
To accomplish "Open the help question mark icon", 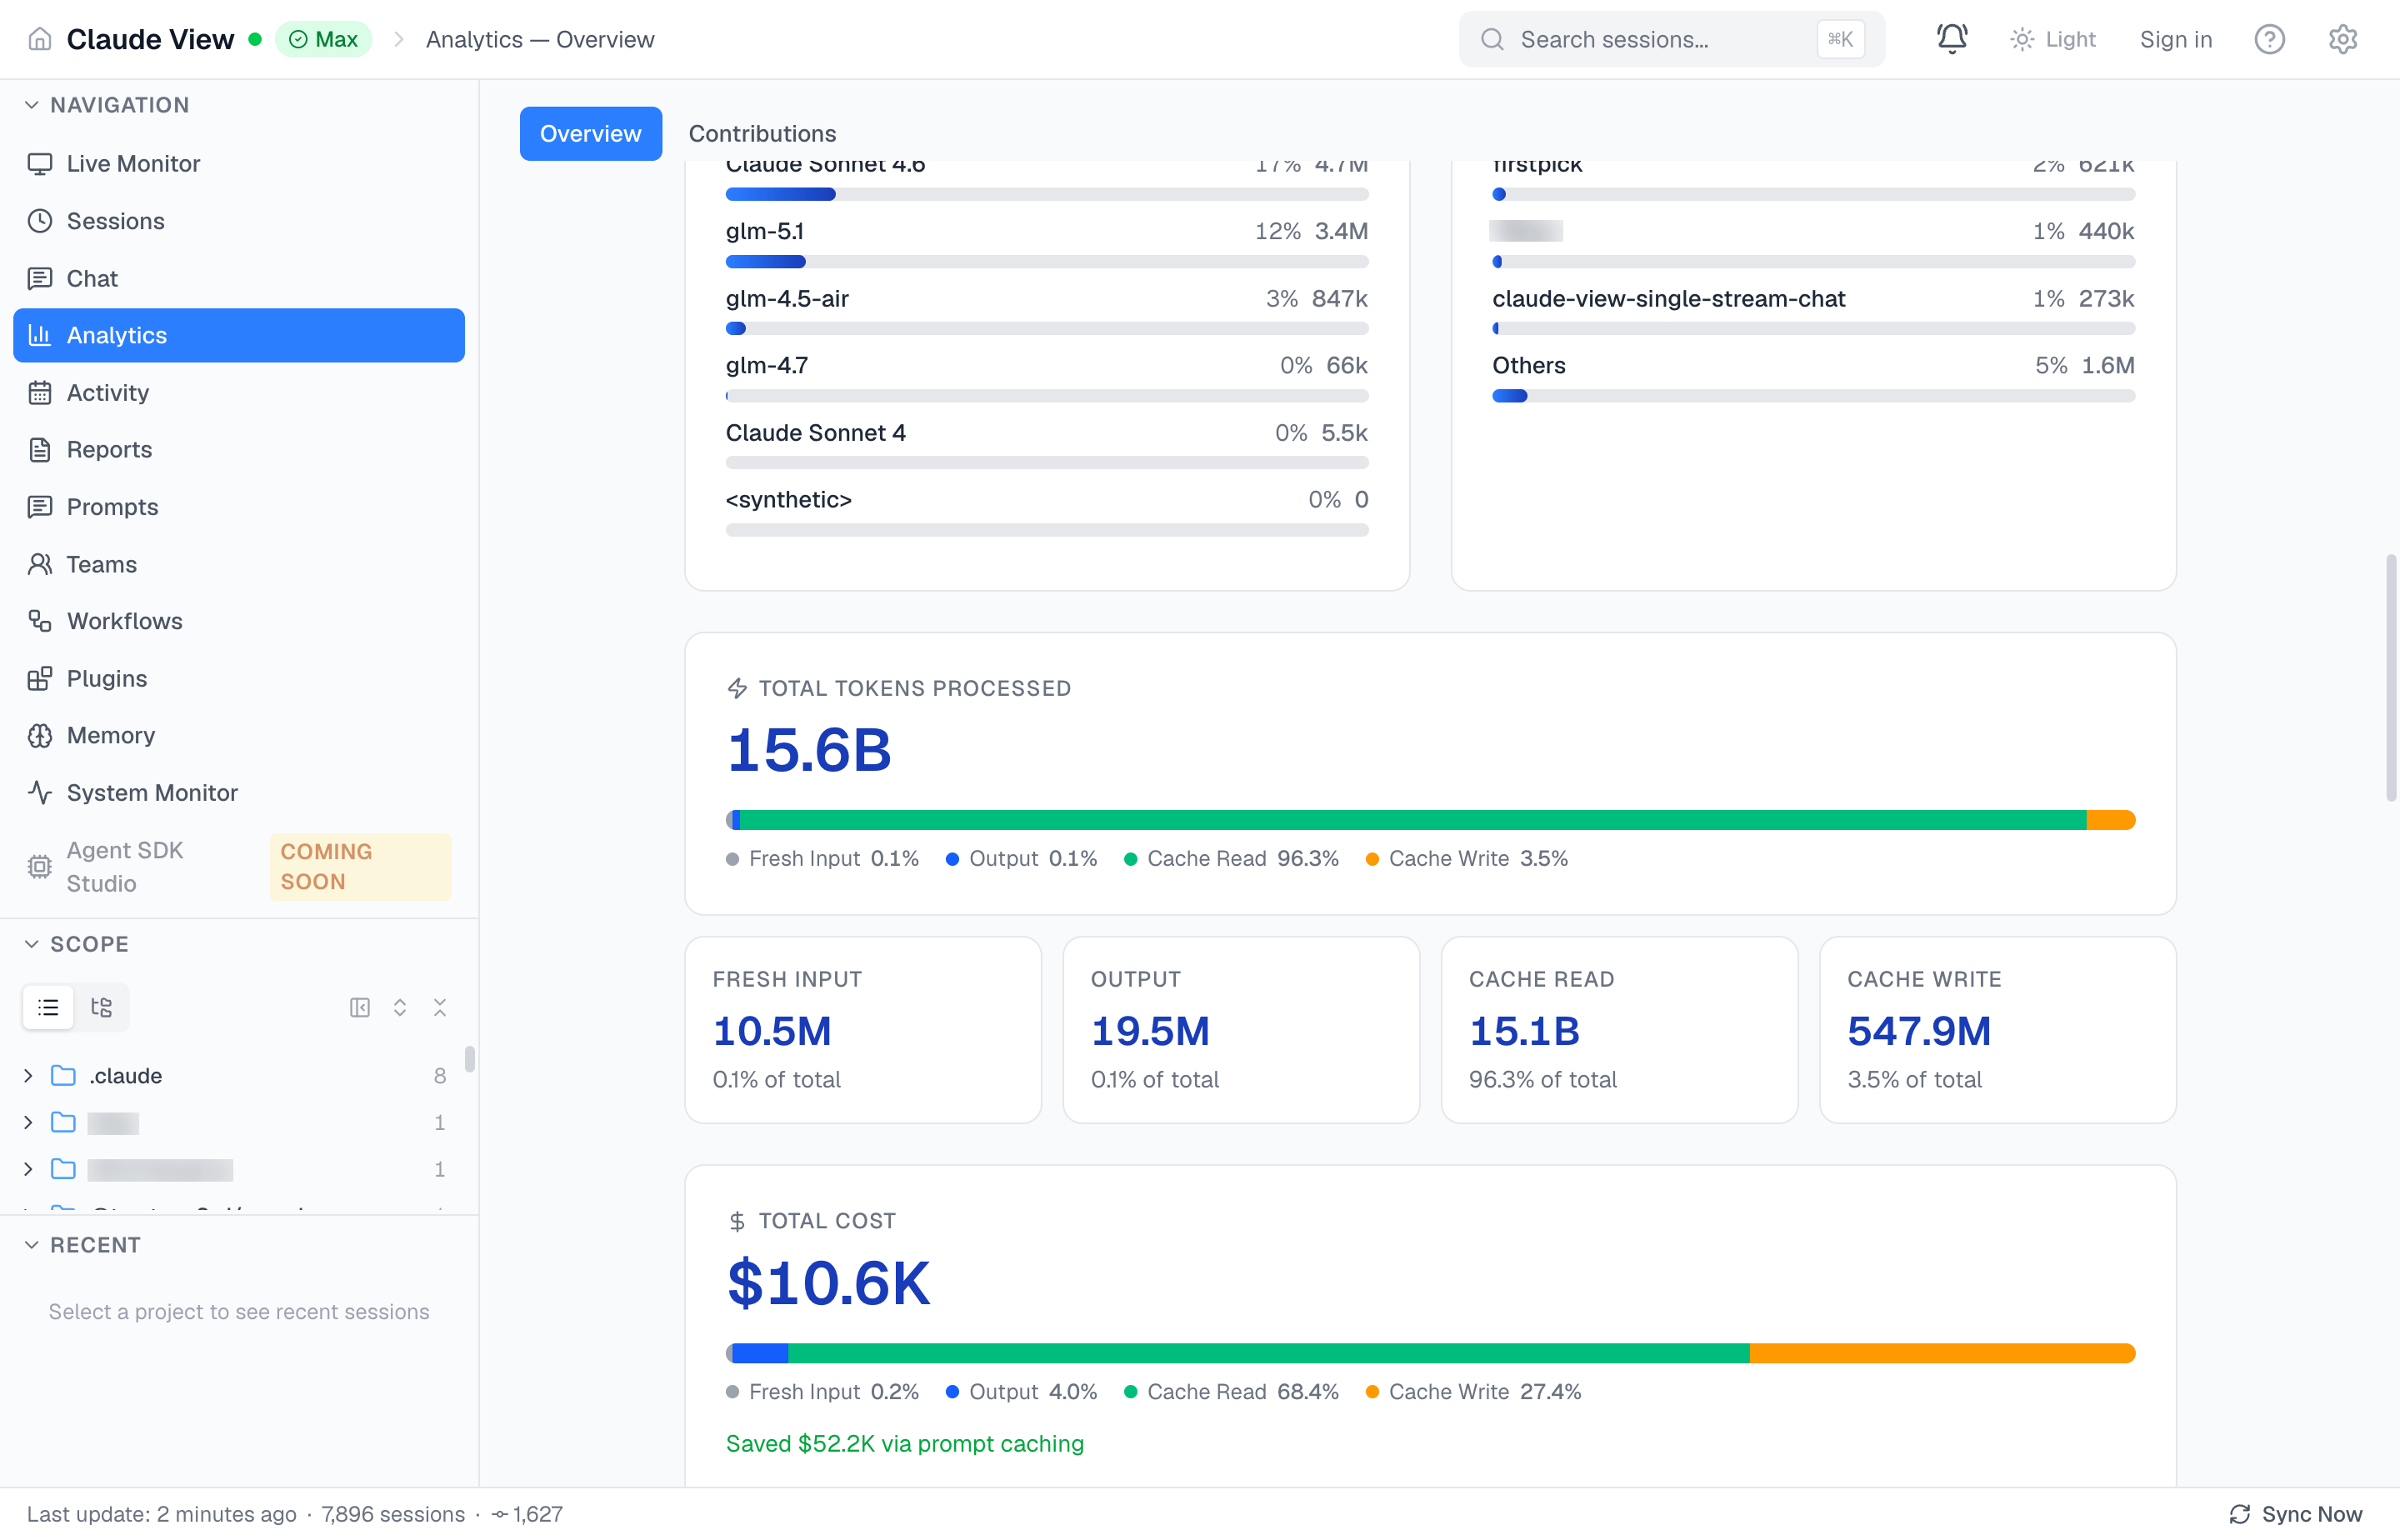I will tap(2269, 39).
